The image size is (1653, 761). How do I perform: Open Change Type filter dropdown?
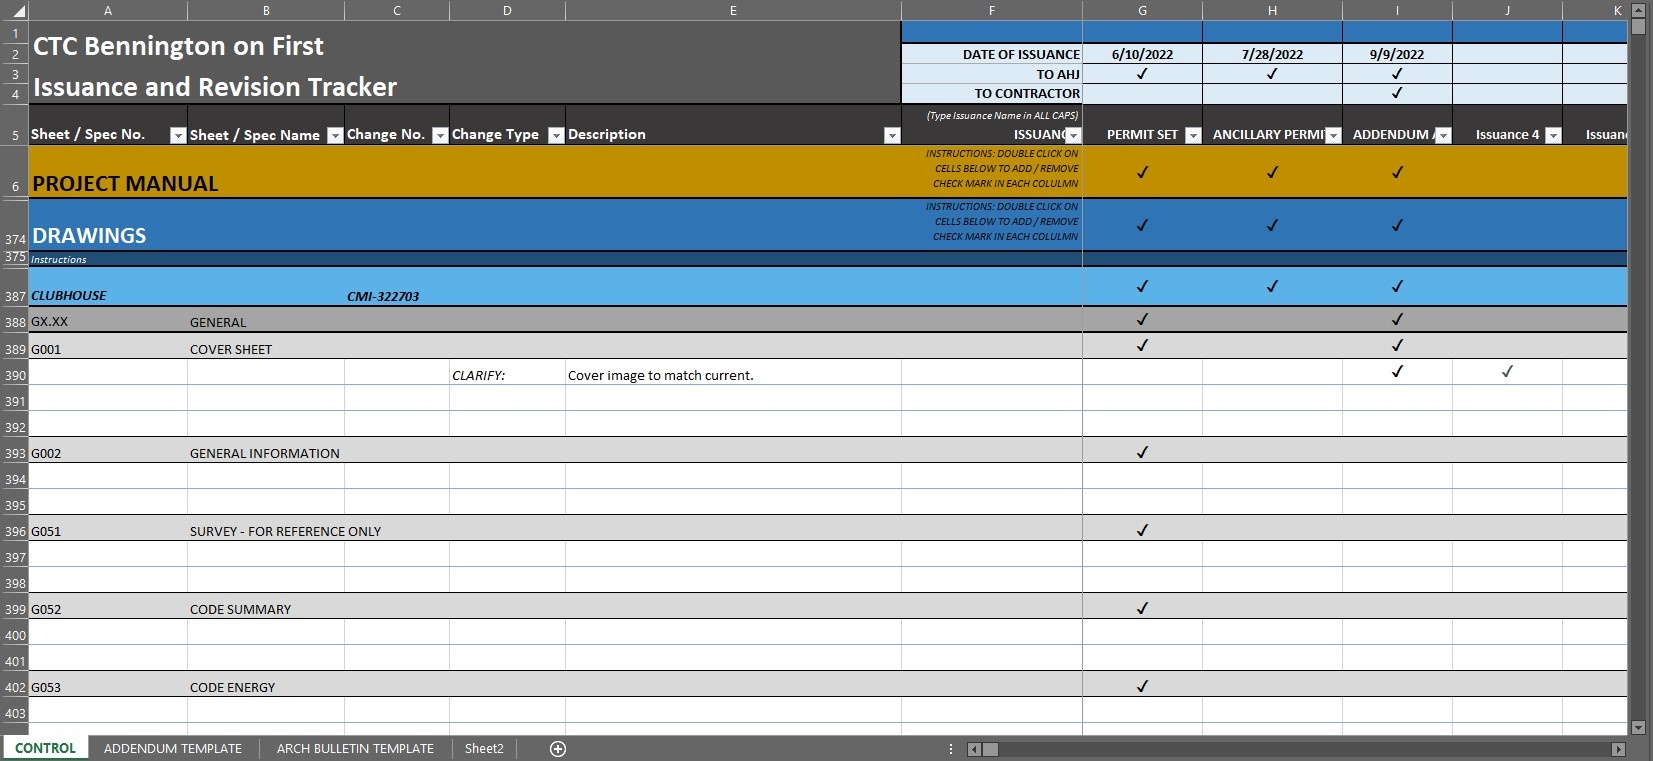tap(556, 136)
